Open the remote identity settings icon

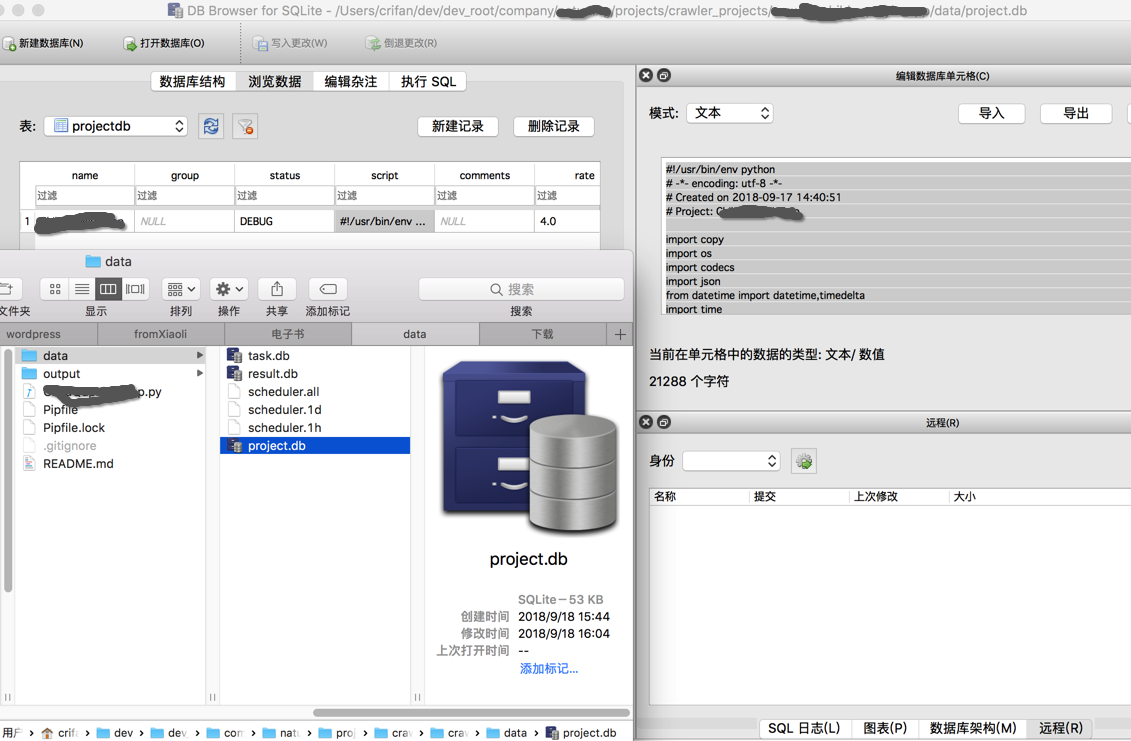[x=804, y=461]
